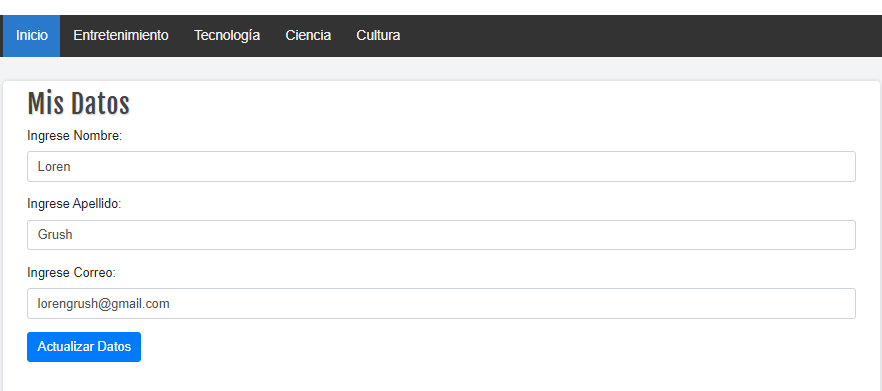
Task: Click the gray strip between navbar and form card
Action: point(441,69)
